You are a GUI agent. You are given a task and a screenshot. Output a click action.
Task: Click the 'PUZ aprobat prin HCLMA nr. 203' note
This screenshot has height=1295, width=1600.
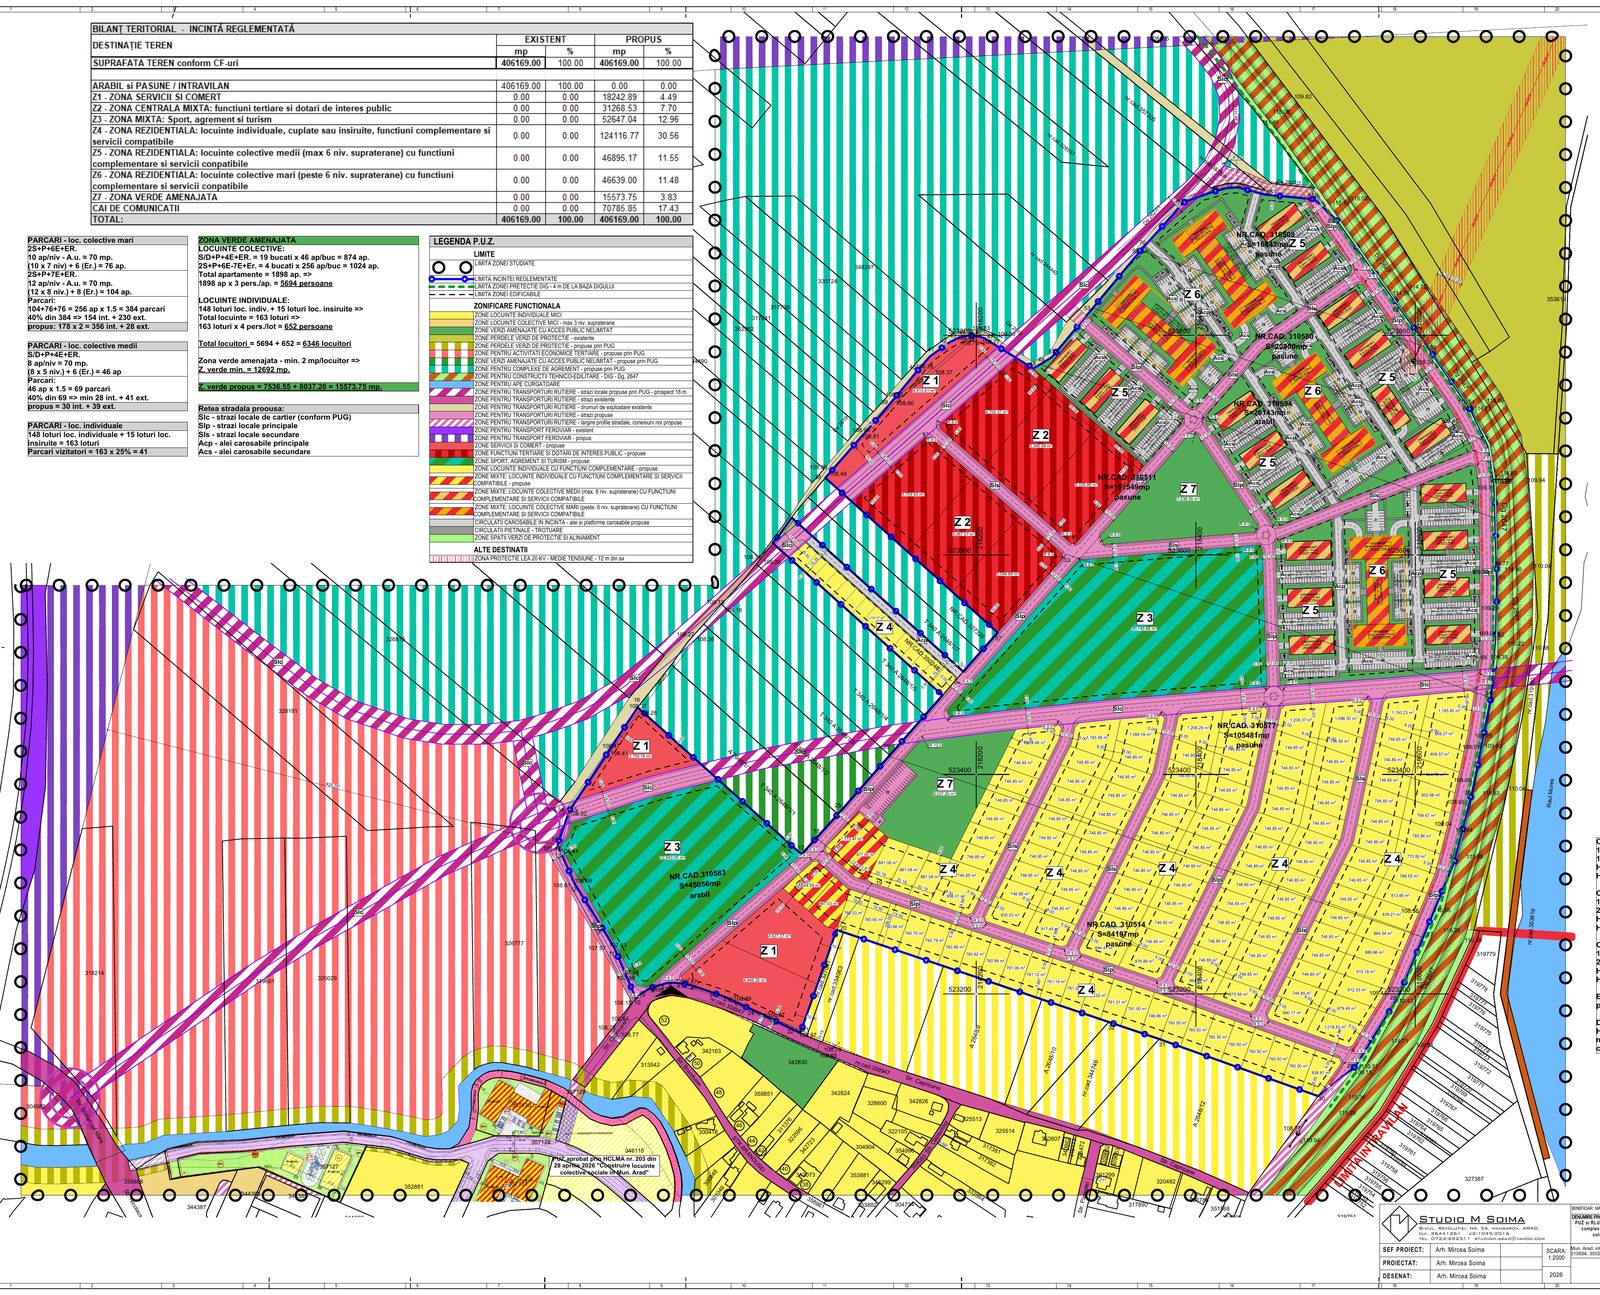tap(605, 1165)
